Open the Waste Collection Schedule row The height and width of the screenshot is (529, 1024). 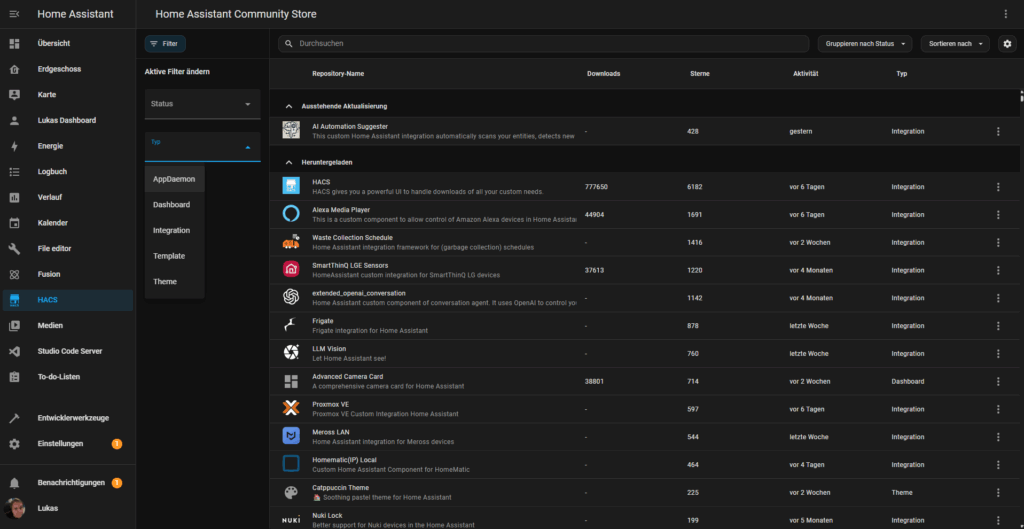coord(644,242)
